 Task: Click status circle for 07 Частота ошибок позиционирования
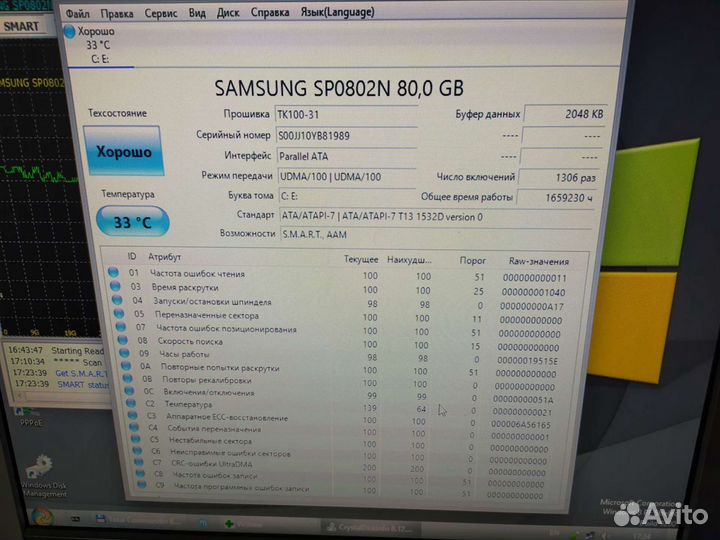(x=121, y=326)
